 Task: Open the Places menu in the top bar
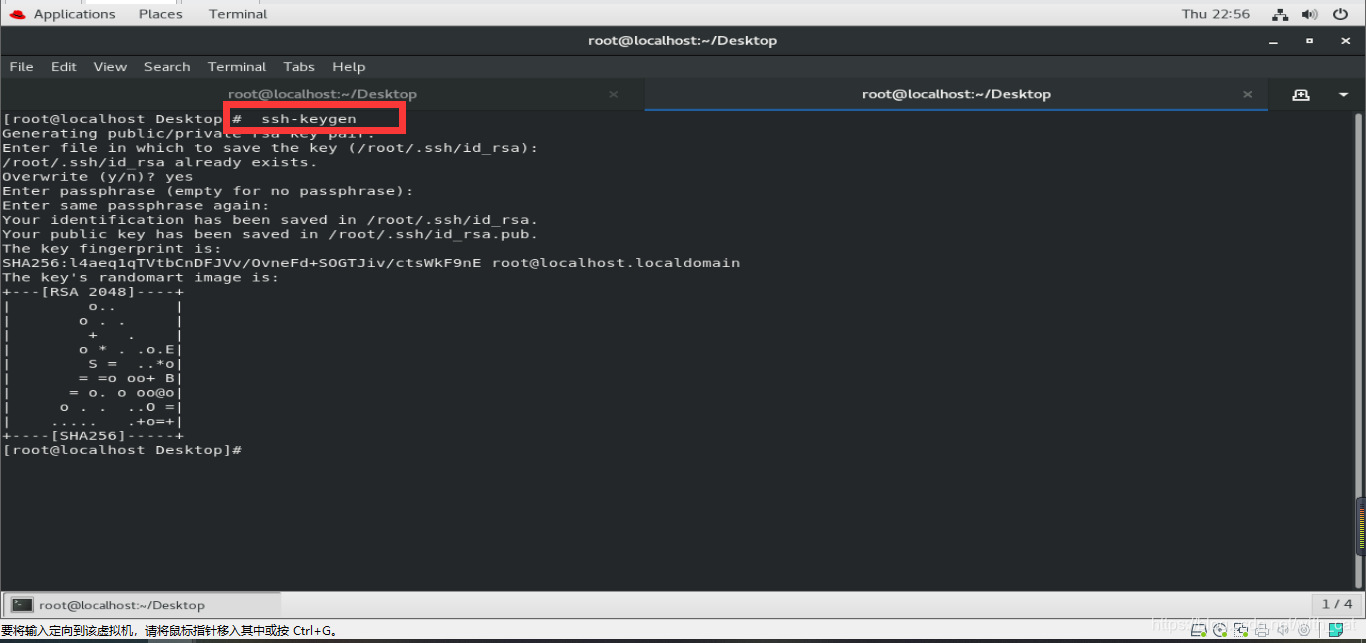click(x=161, y=14)
